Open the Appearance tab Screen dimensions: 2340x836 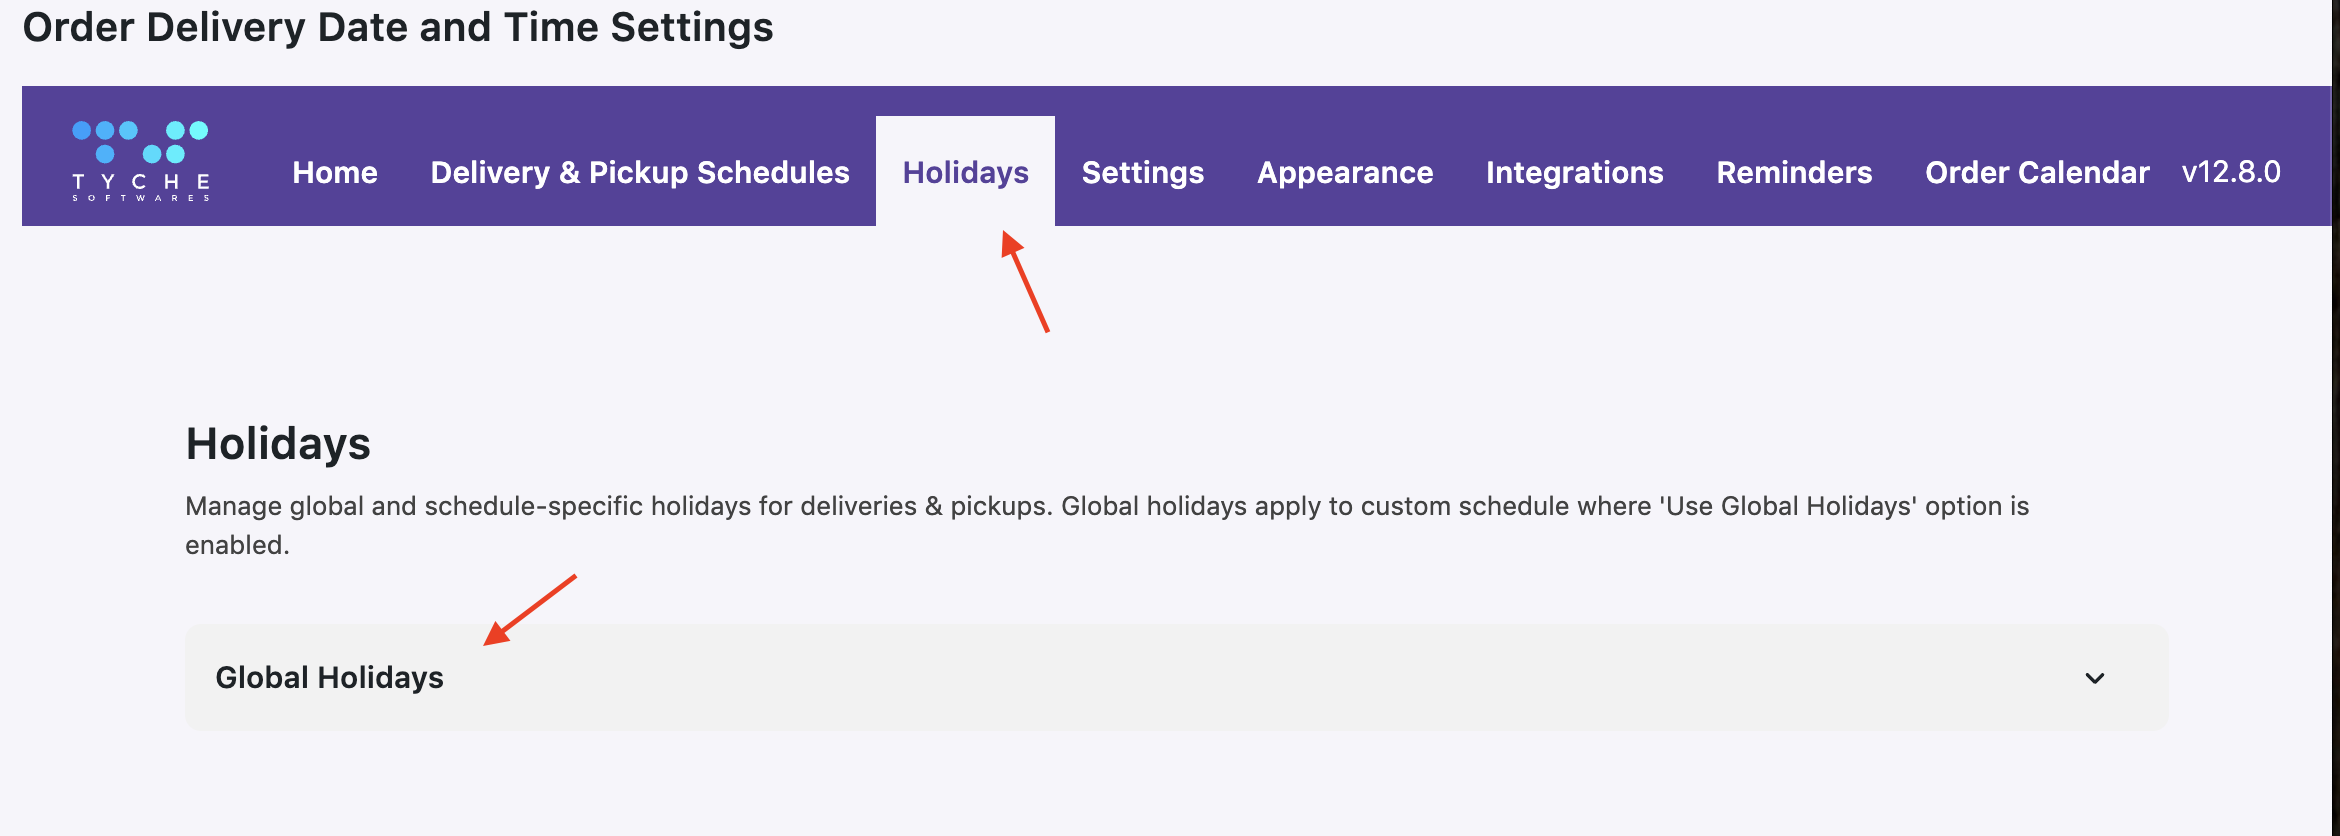[x=1345, y=172]
